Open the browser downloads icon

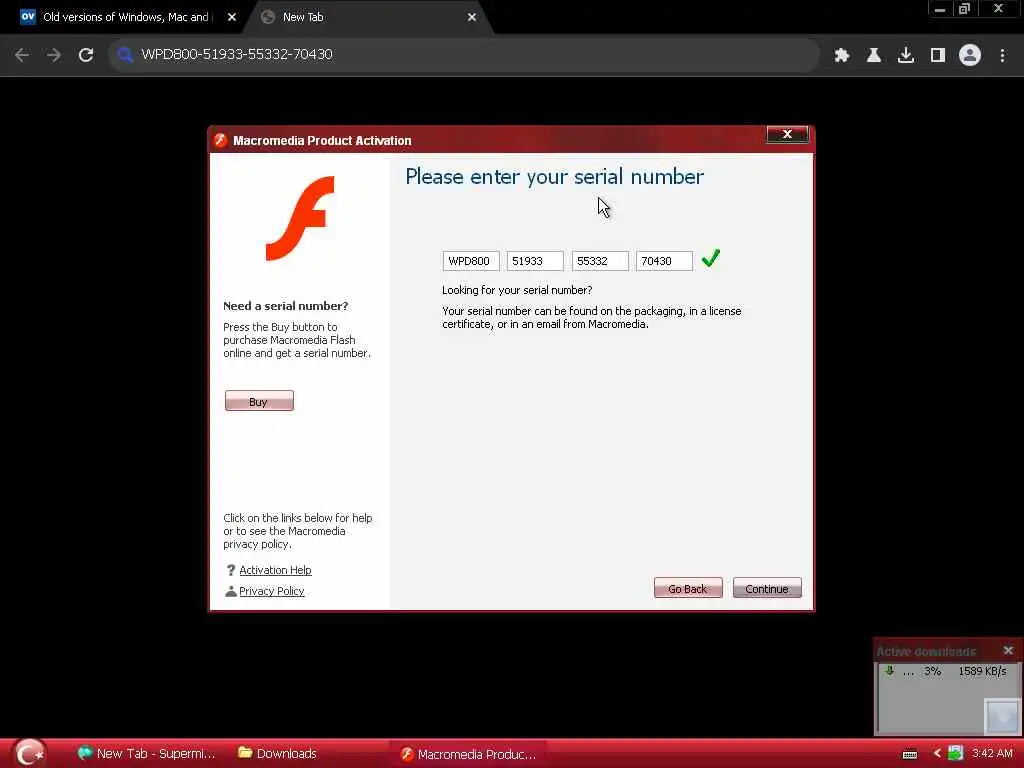[x=906, y=56]
